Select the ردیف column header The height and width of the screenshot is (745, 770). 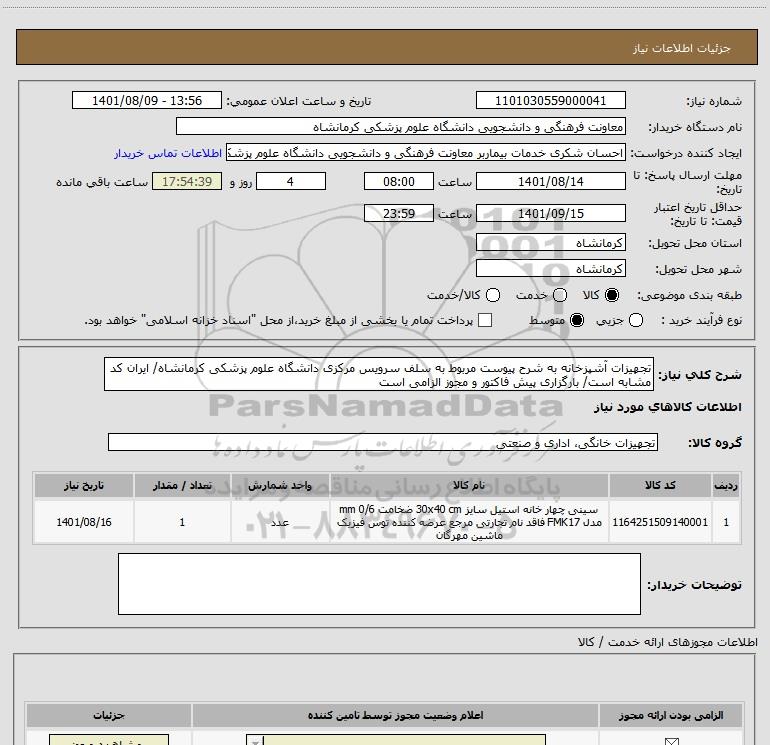[726, 486]
